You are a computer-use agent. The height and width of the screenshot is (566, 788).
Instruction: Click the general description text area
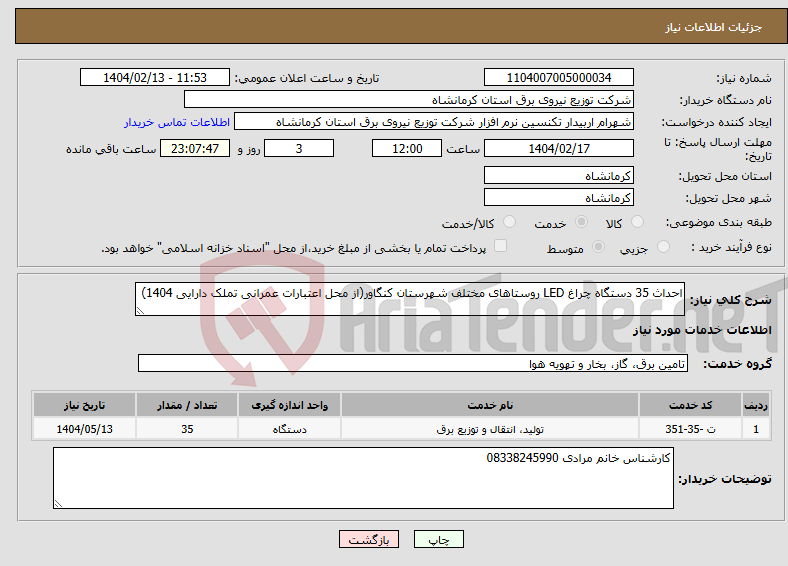pos(410,299)
